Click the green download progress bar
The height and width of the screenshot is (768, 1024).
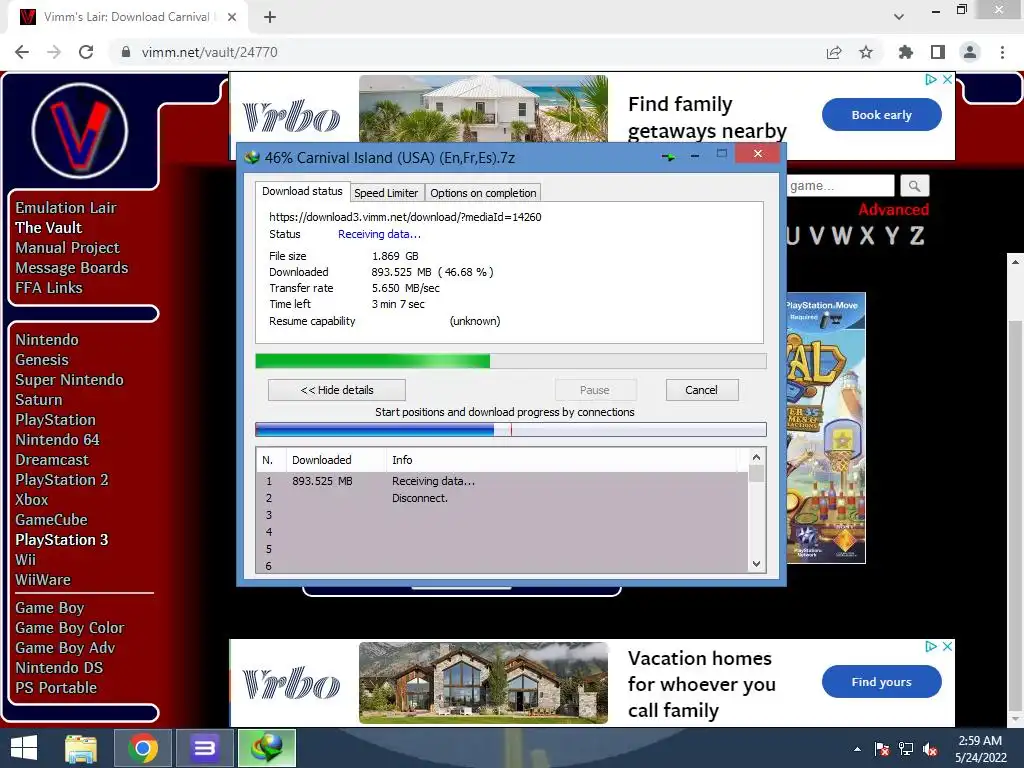tap(511, 361)
